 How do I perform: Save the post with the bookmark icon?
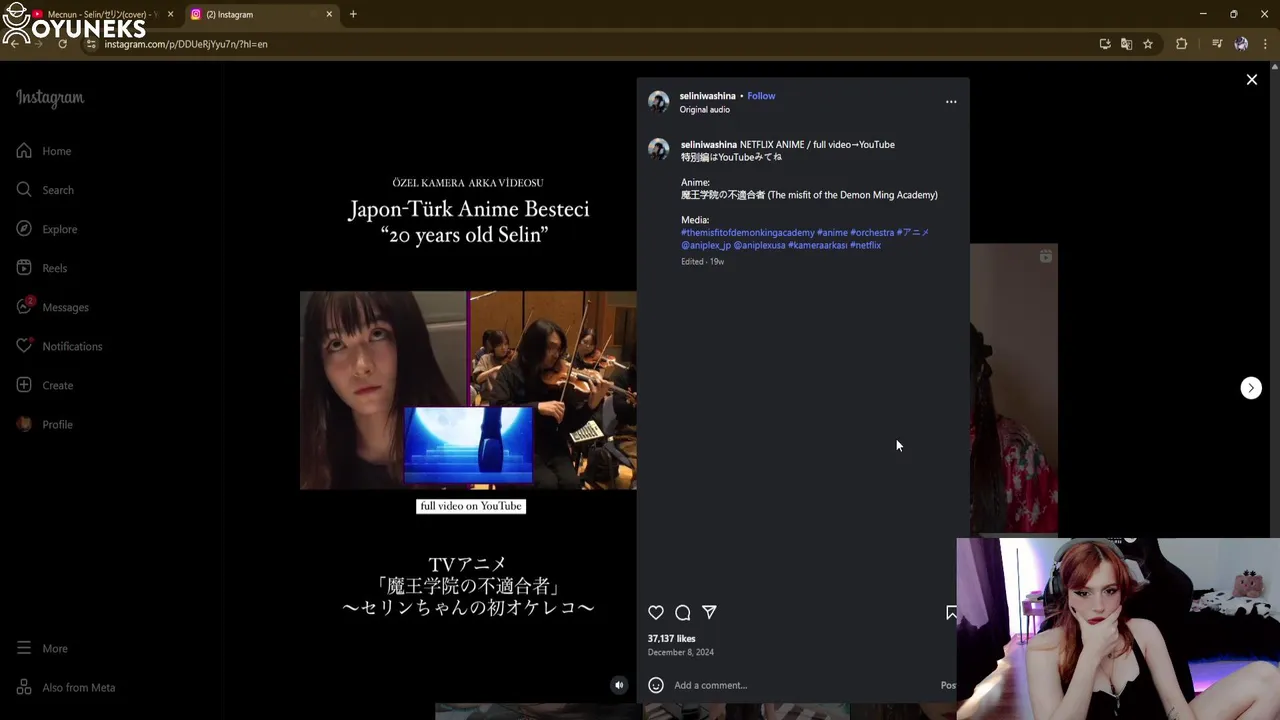[x=951, y=612]
